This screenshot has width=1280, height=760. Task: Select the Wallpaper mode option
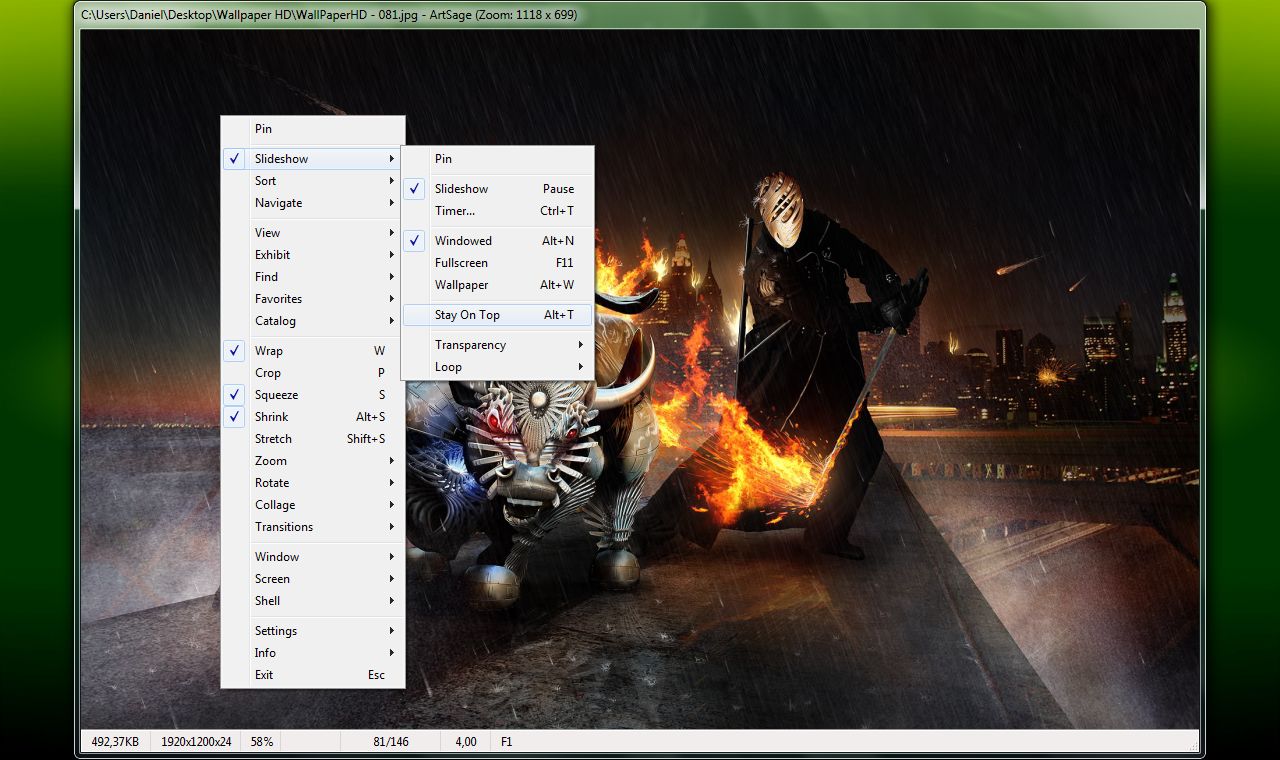497,285
